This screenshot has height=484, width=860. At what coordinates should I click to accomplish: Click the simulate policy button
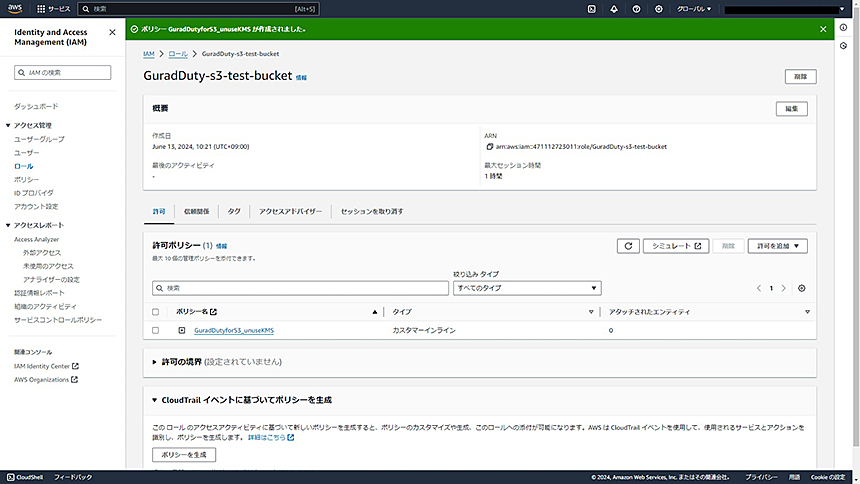click(x=676, y=246)
